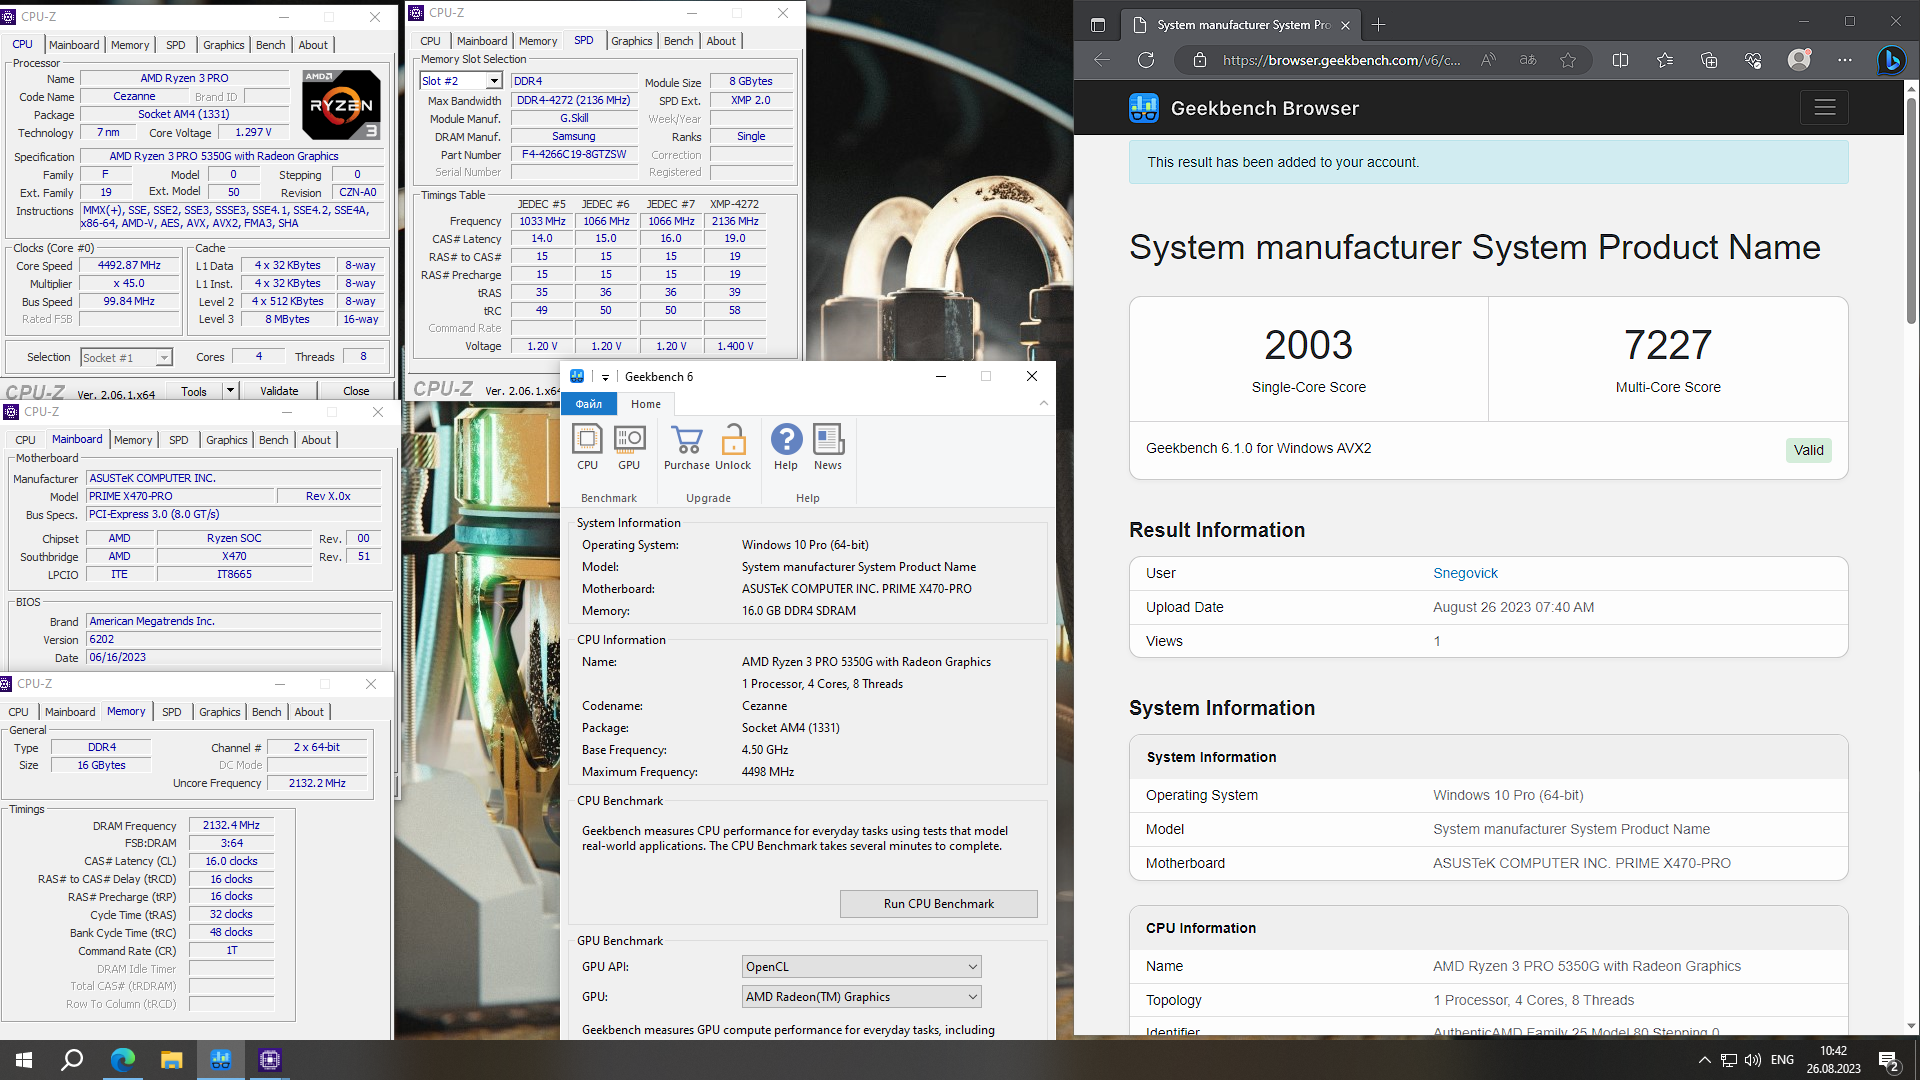Click the Unlock padlock icon in Geekbench
Viewport: 1920px width, 1080px height.
pos(733,447)
